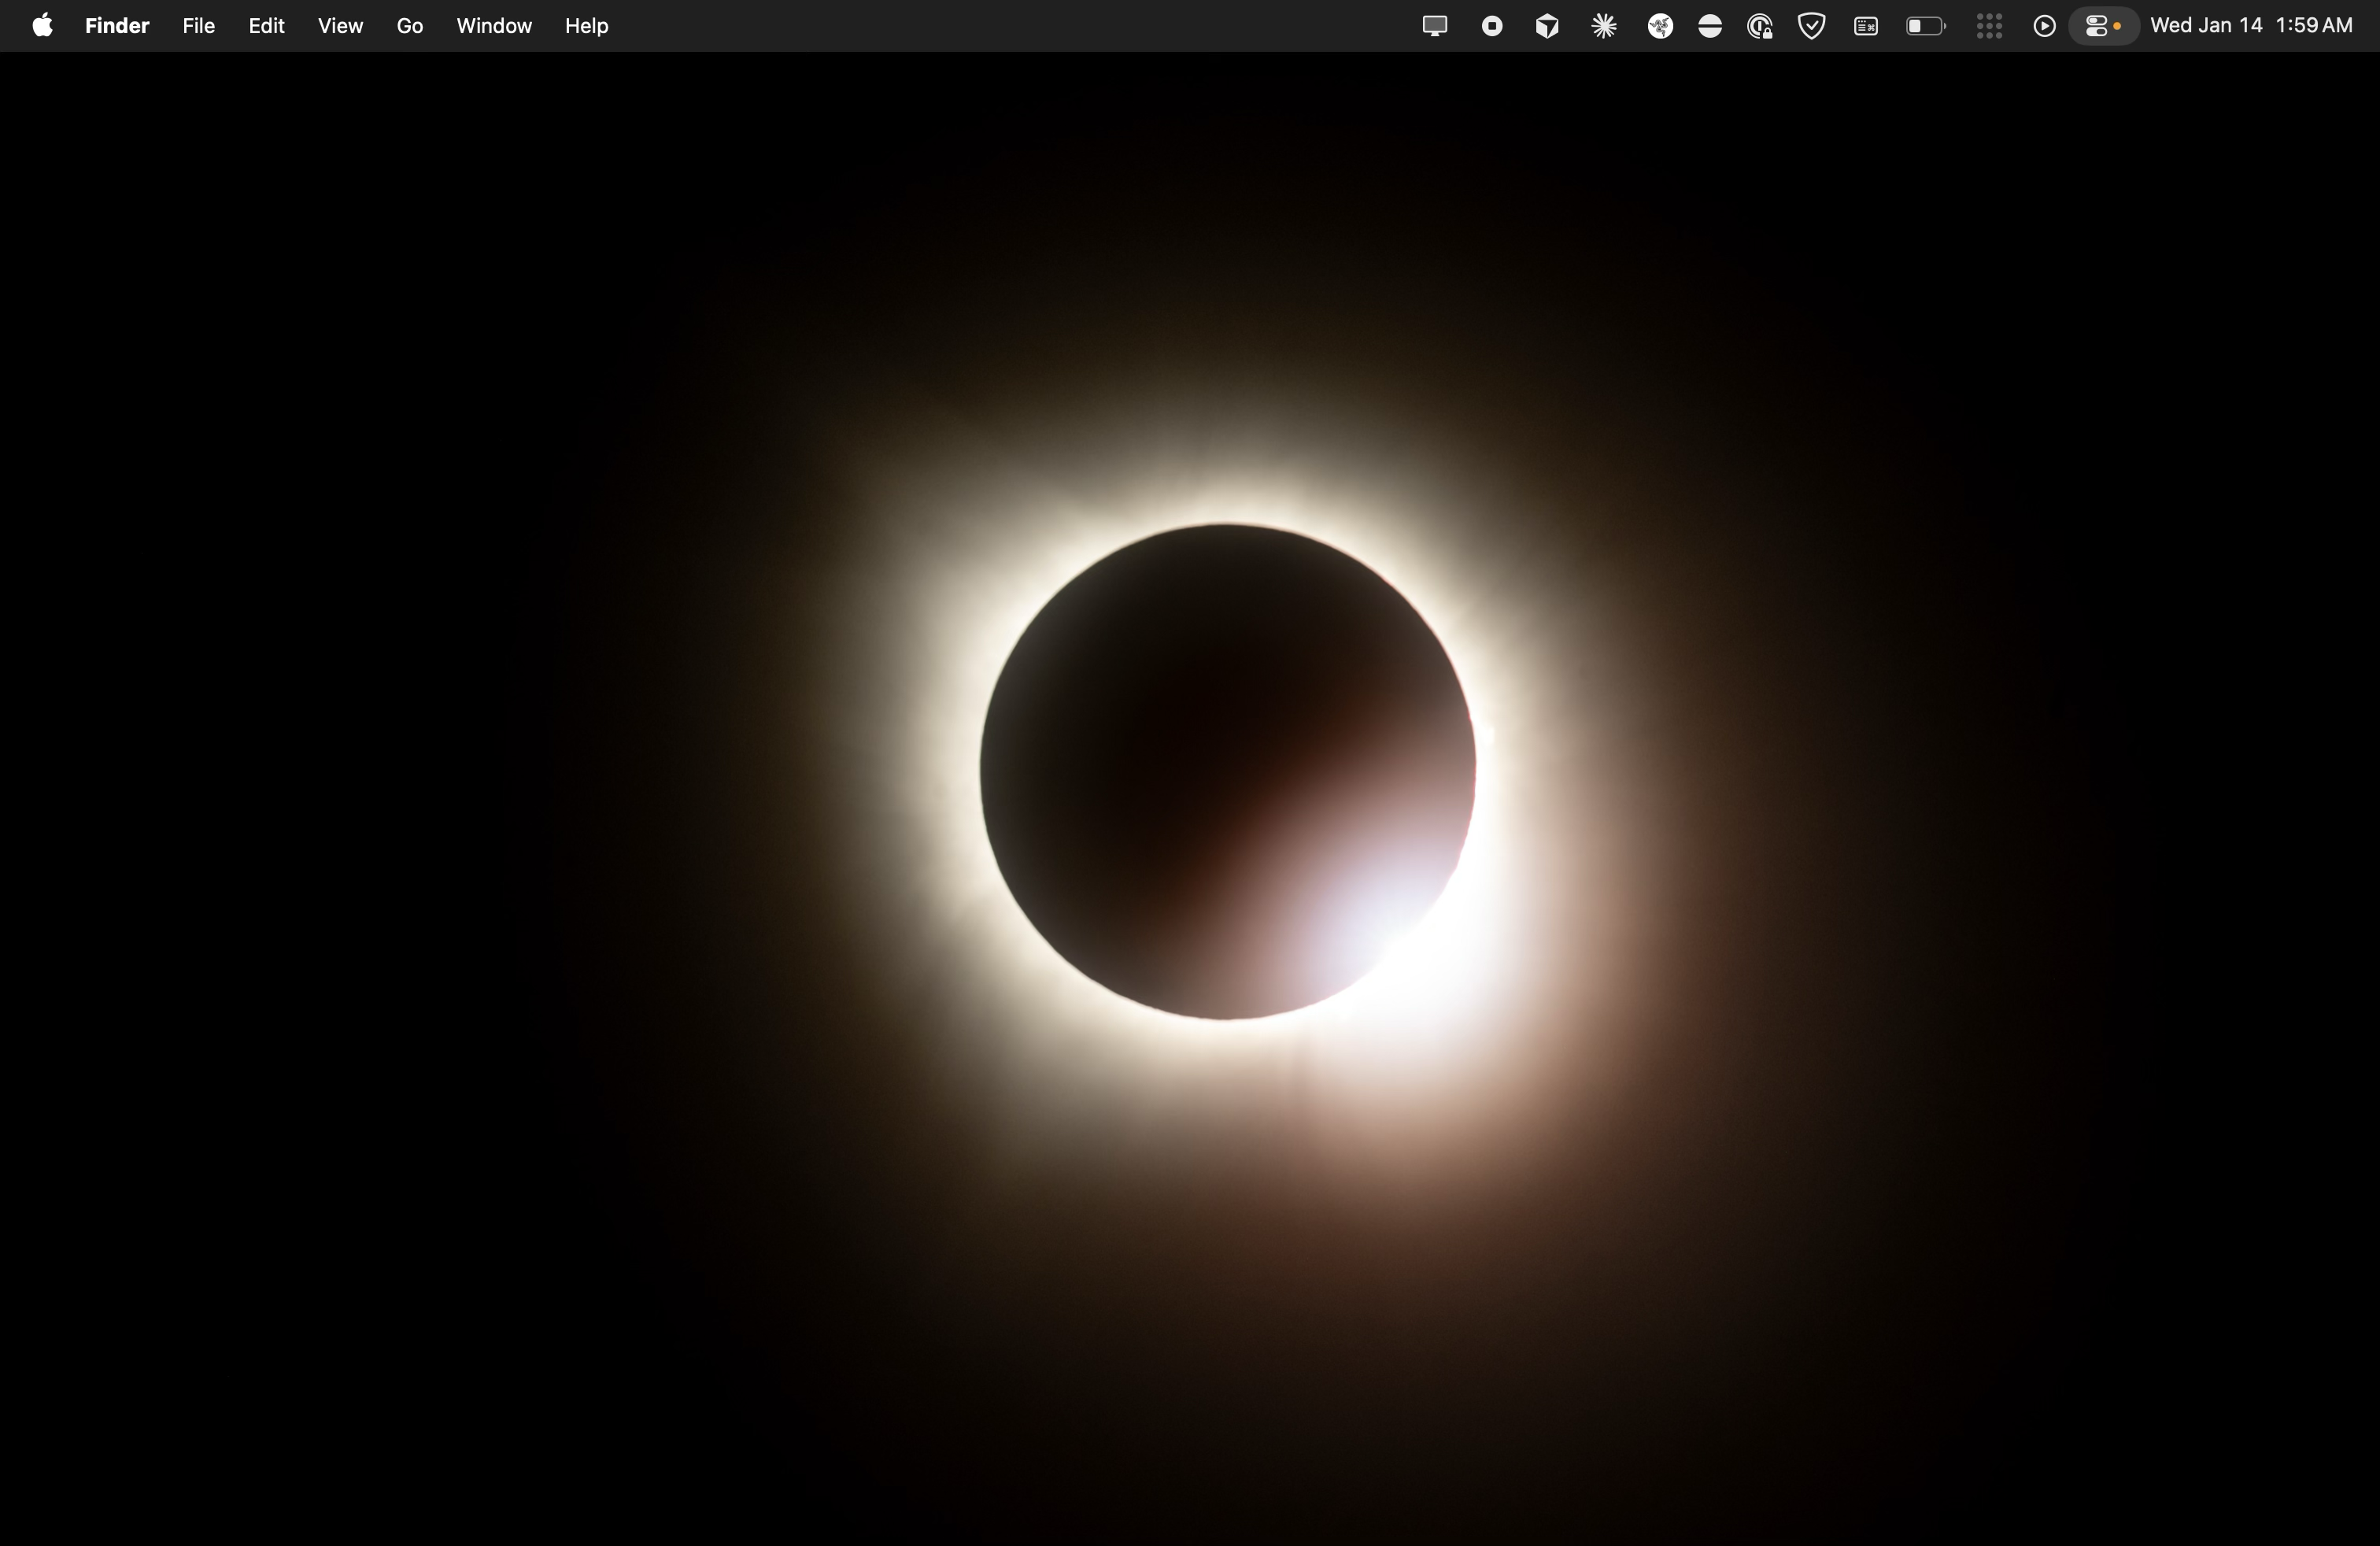Click the 3D cube menu bar icon
Screen dimensions: 2380x1546
click(1547, 26)
